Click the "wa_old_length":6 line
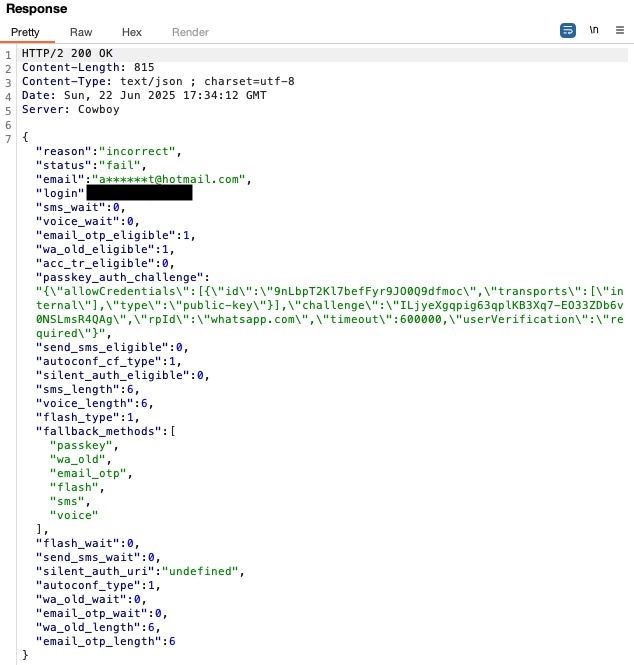 (x=98, y=627)
